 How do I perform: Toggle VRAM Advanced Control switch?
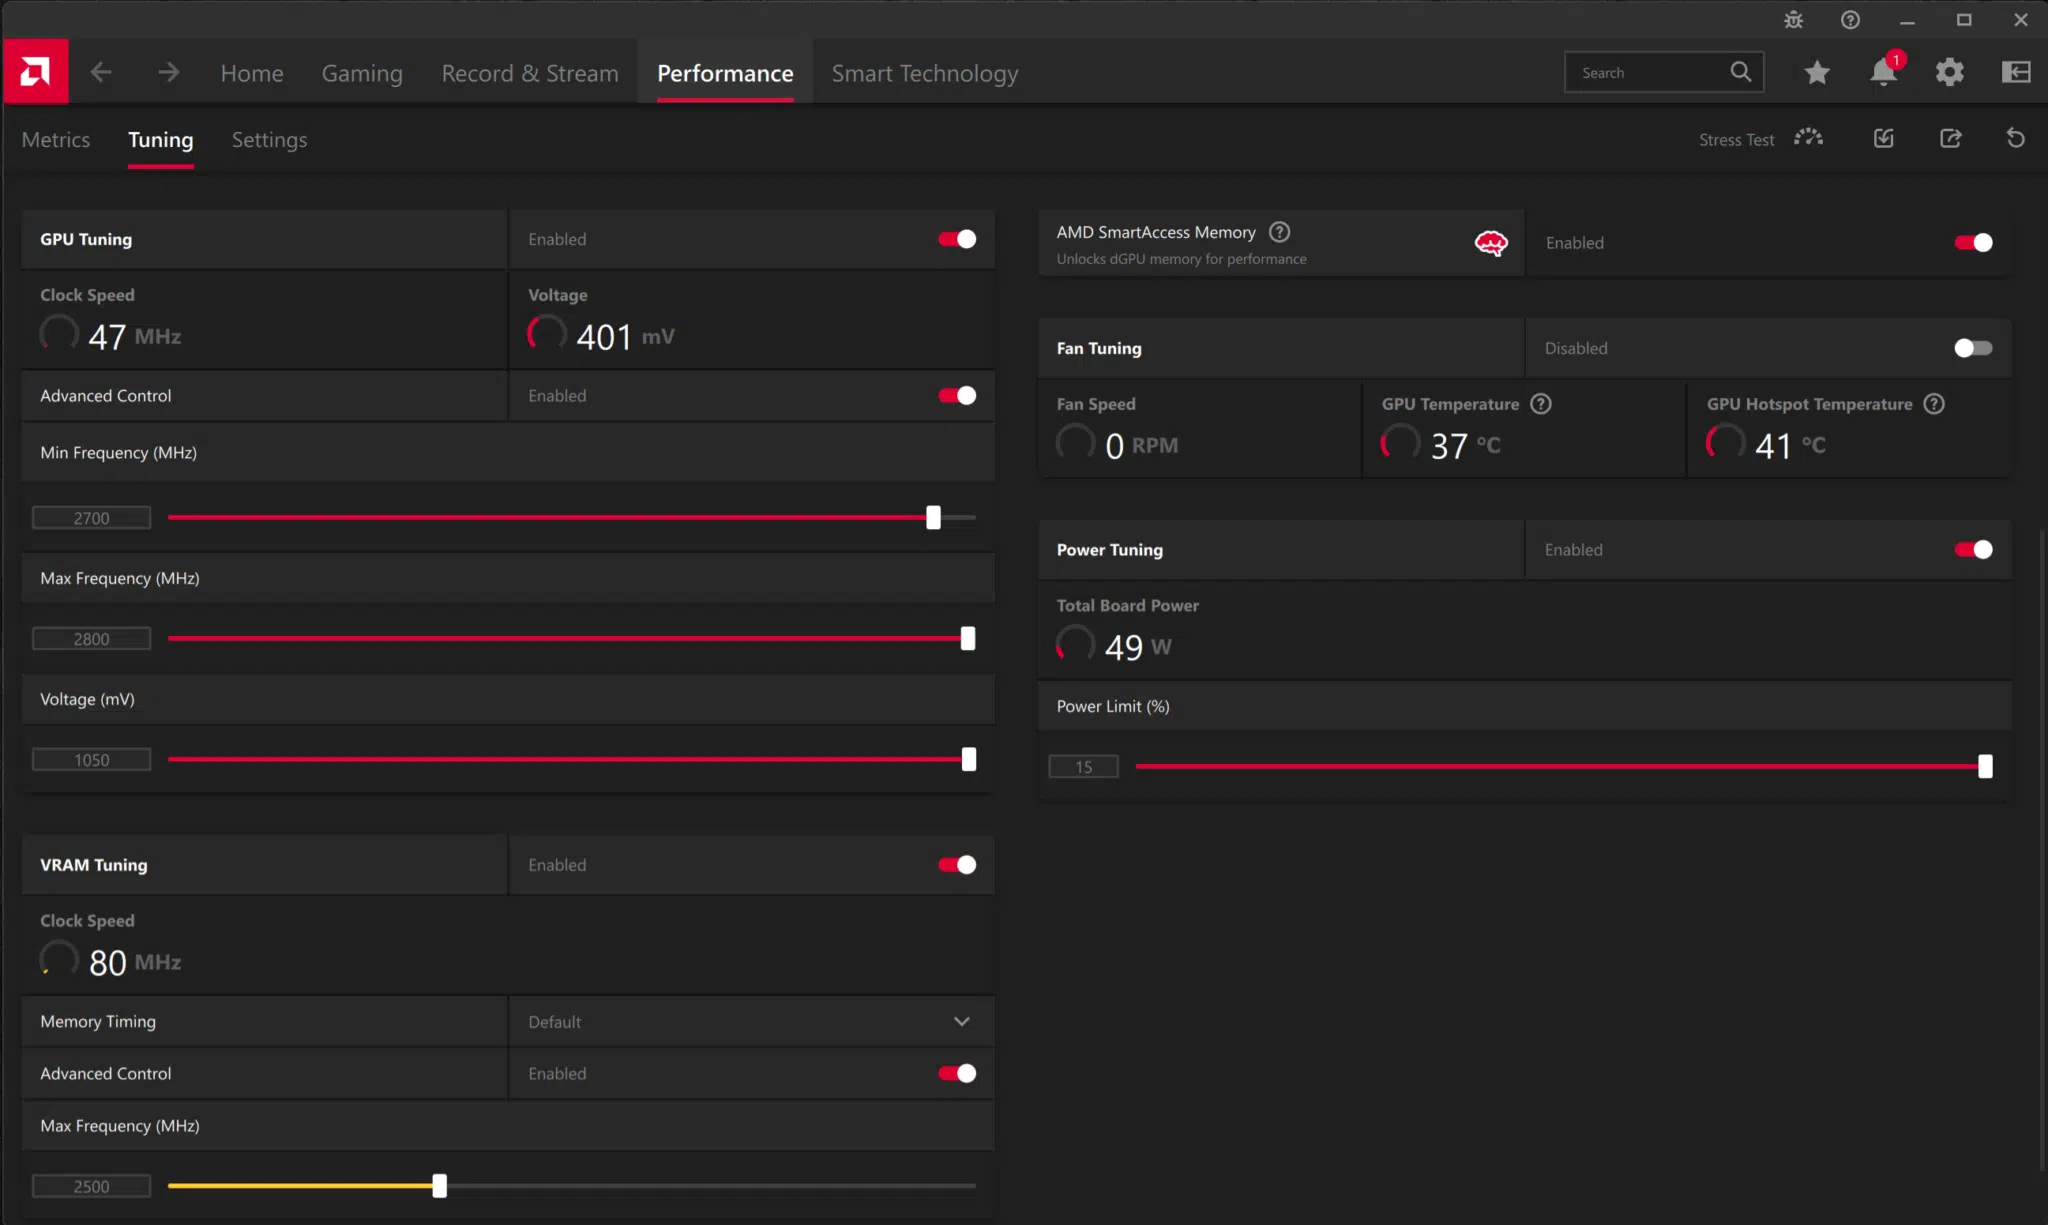pos(957,1074)
